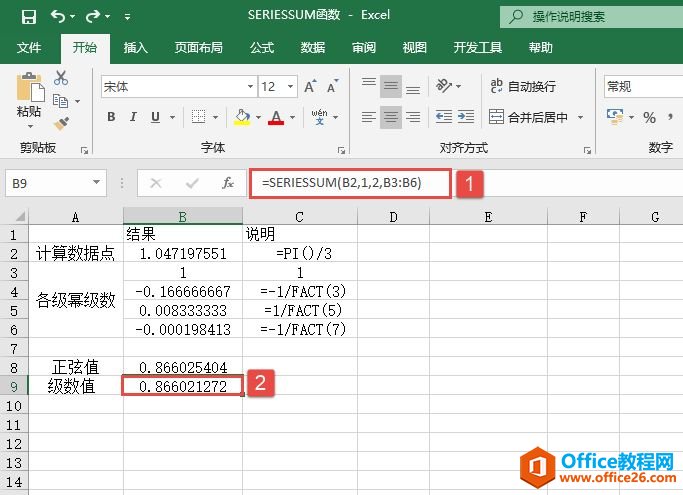This screenshot has height=495, width=683.
Task: Select cell B8 value 0.866025404
Action: [x=183, y=367]
